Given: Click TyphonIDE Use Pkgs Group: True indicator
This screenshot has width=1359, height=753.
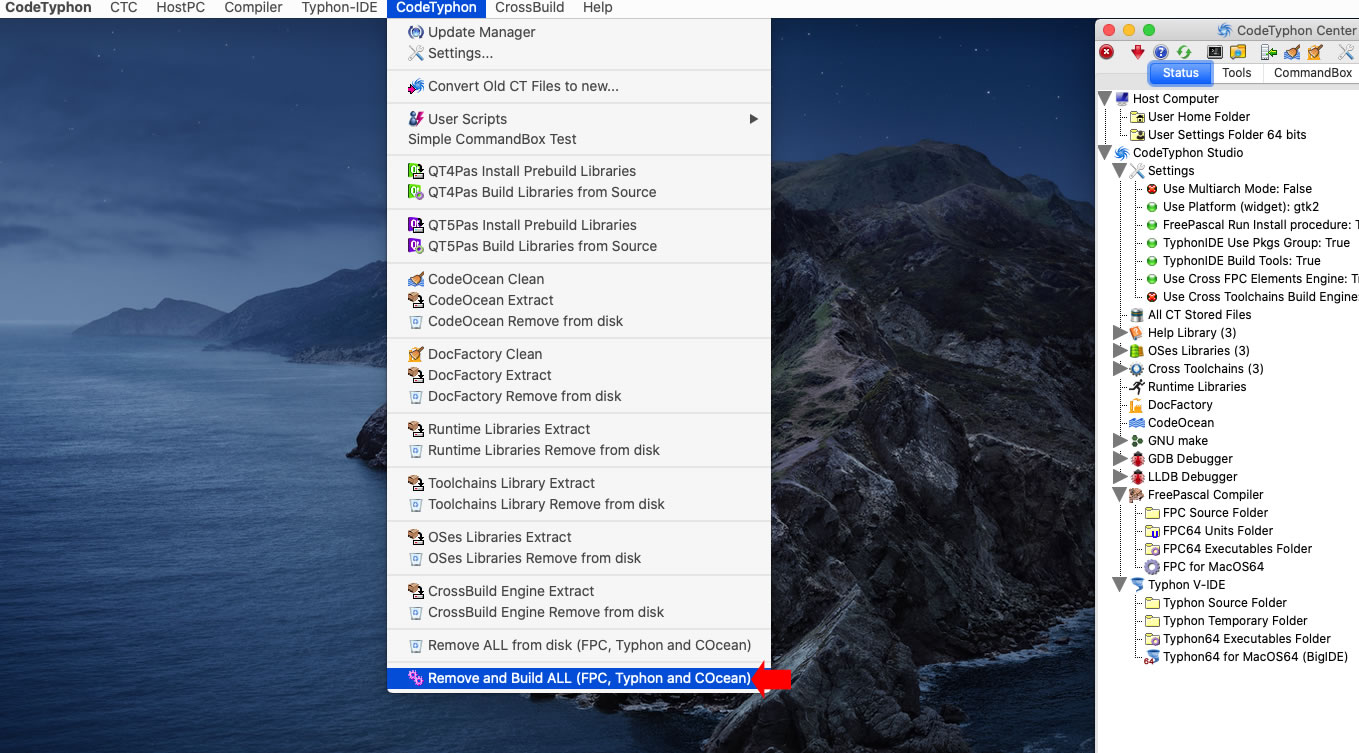Looking at the screenshot, I should (1152, 243).
